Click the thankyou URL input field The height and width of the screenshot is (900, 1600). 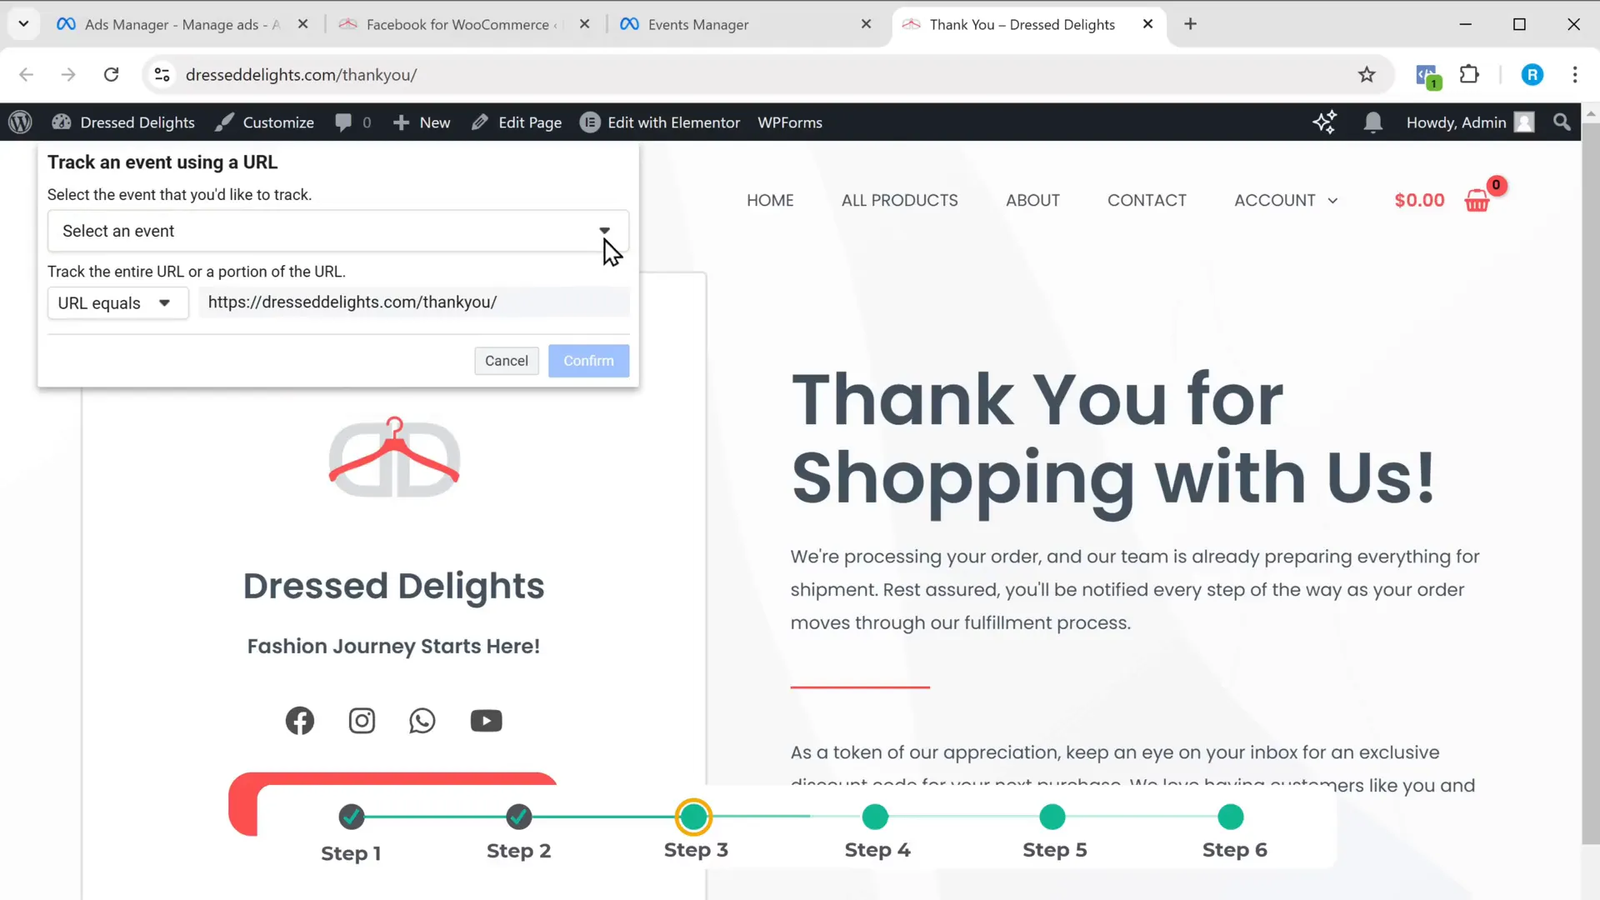pos(414,302)
